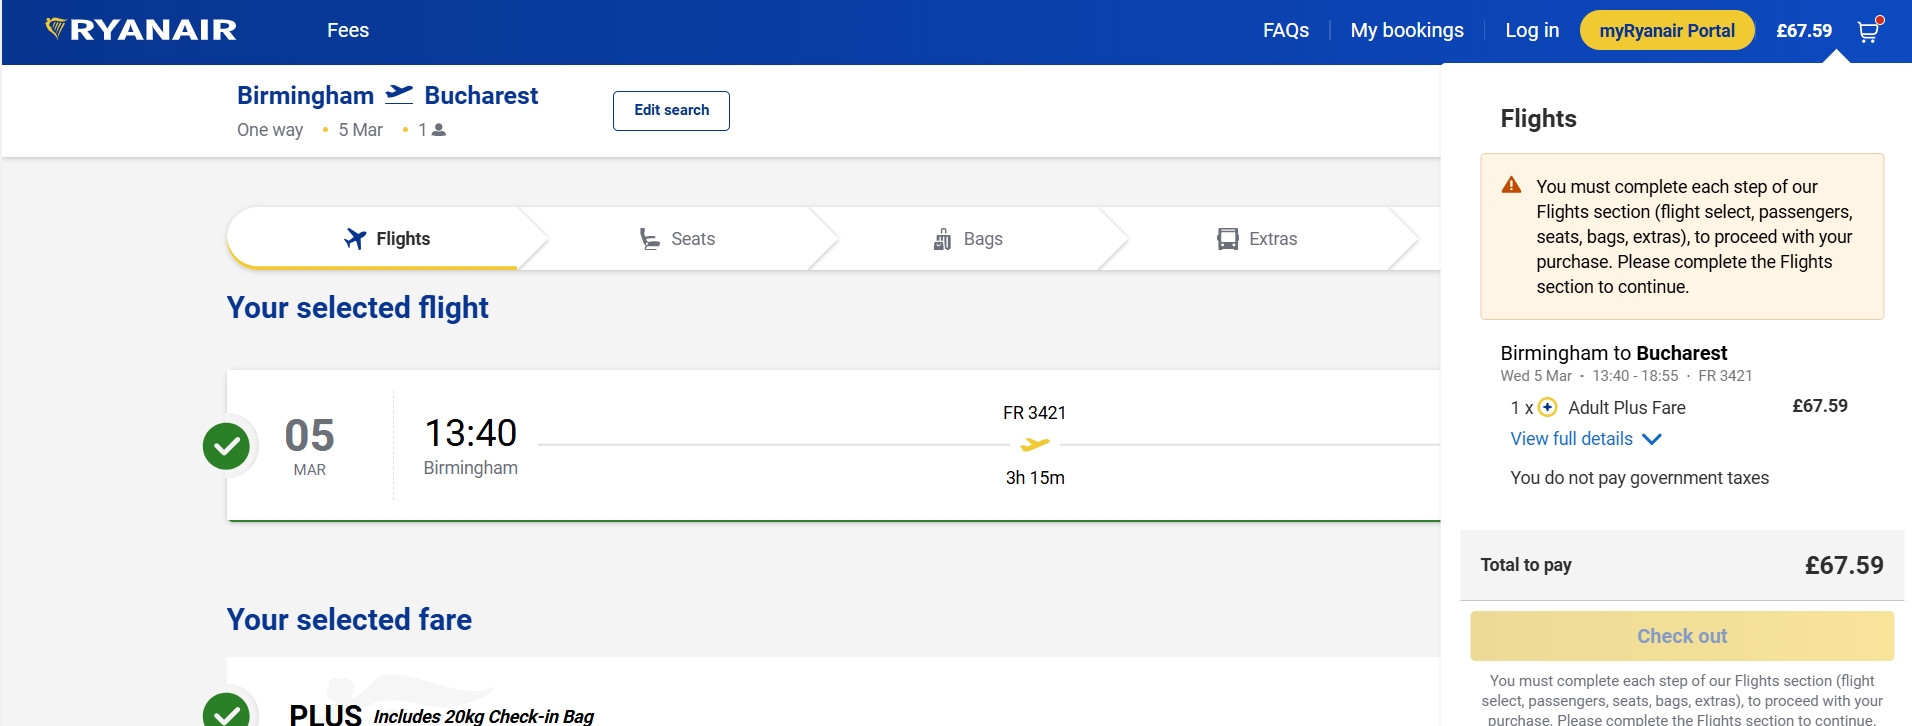Click the Extras step icon

coord(1228,239)
